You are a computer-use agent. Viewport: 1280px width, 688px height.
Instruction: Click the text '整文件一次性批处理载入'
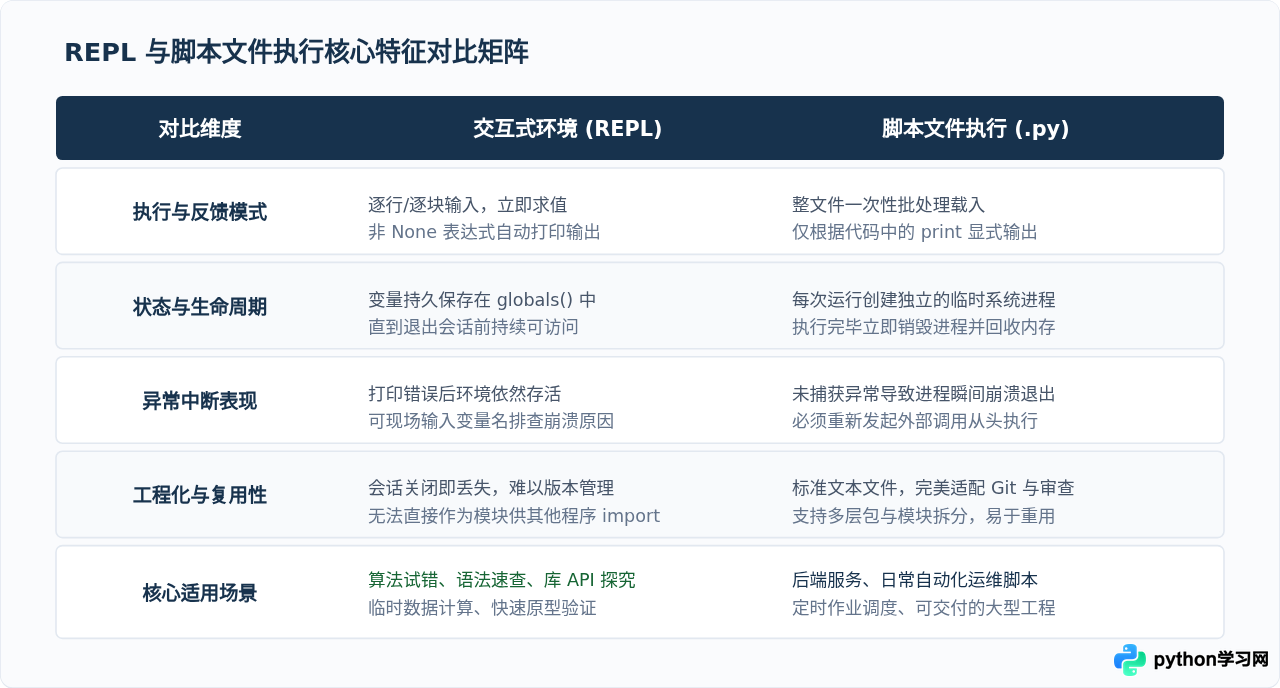point(889,205)
